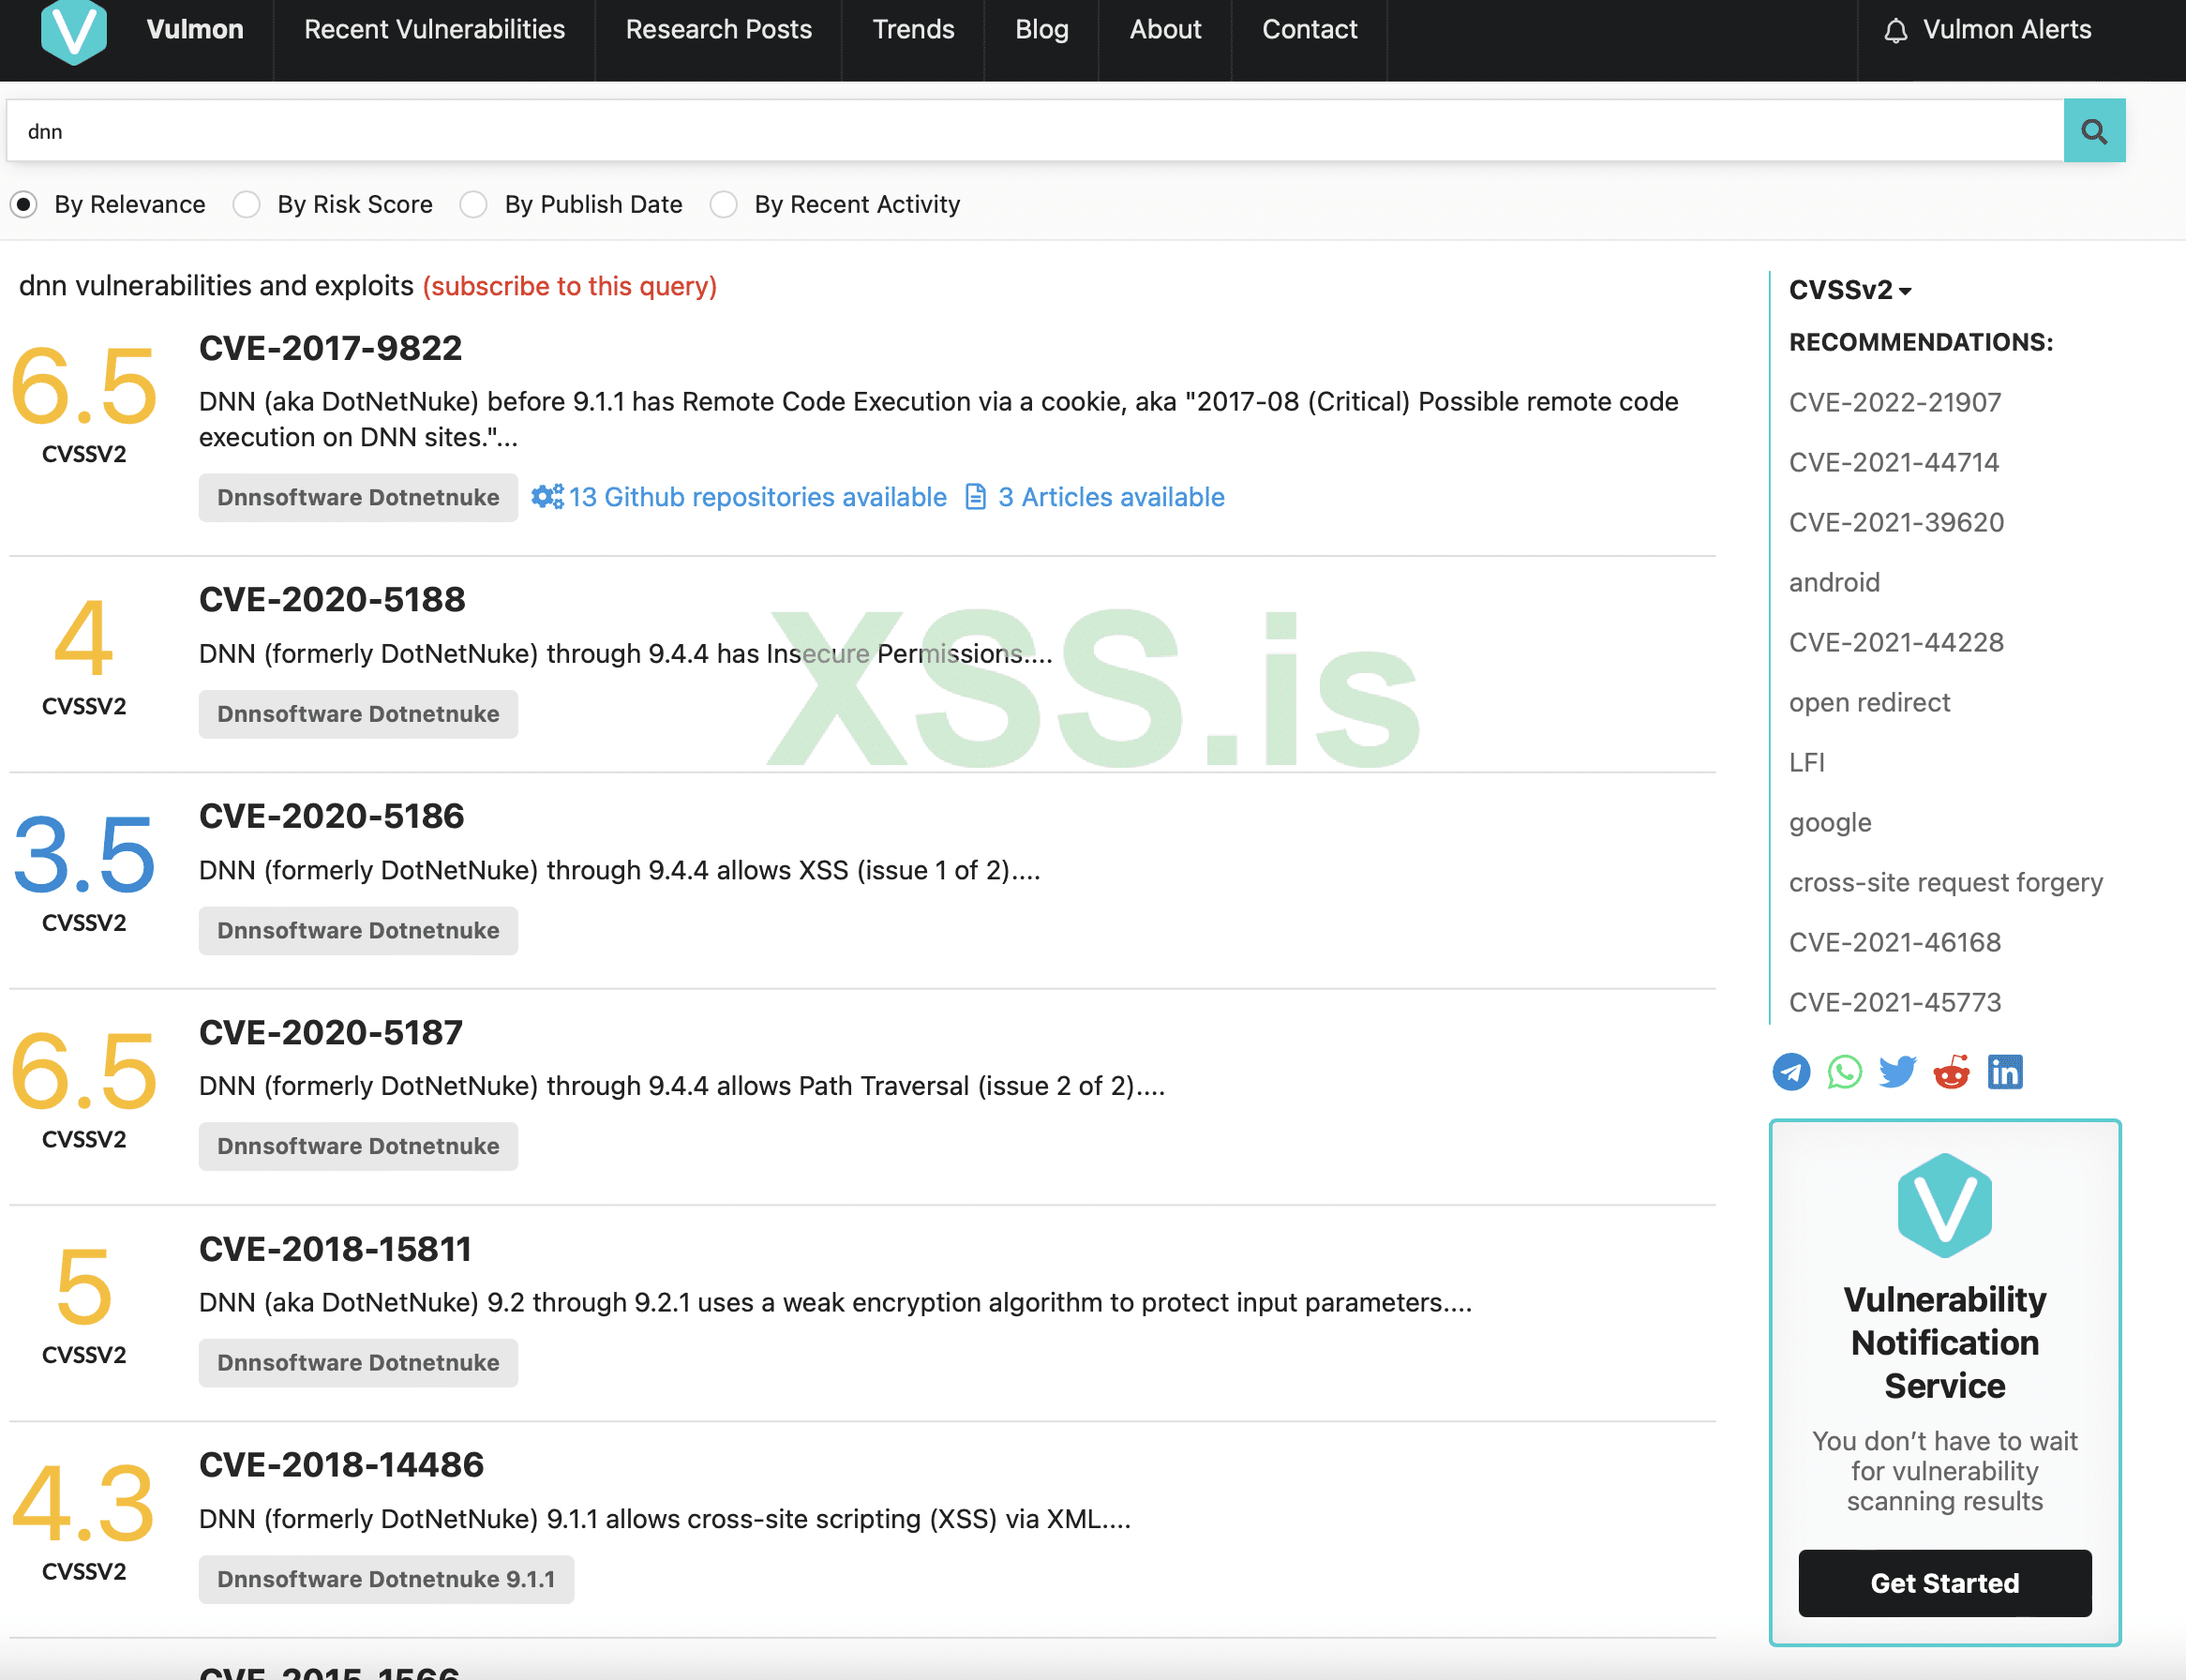Share via the Reddit icon

[x=1951, y=1072]
